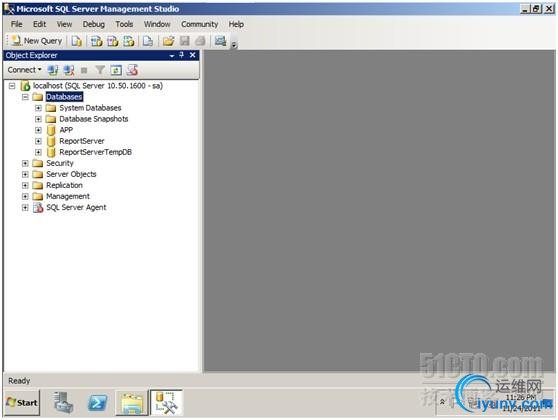Viewport: 558px width, 420px height.
Task: Select the Server Objects tree label
Action: coord(71,174)
